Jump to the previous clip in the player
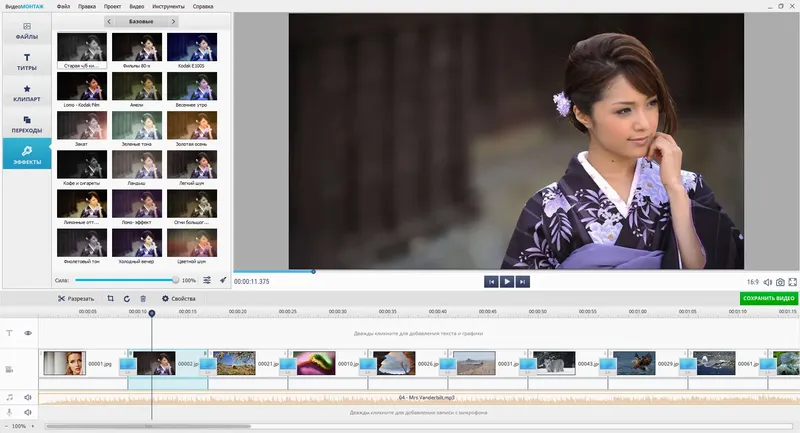This screenshot has height=433, width=800. pos(491,282)
